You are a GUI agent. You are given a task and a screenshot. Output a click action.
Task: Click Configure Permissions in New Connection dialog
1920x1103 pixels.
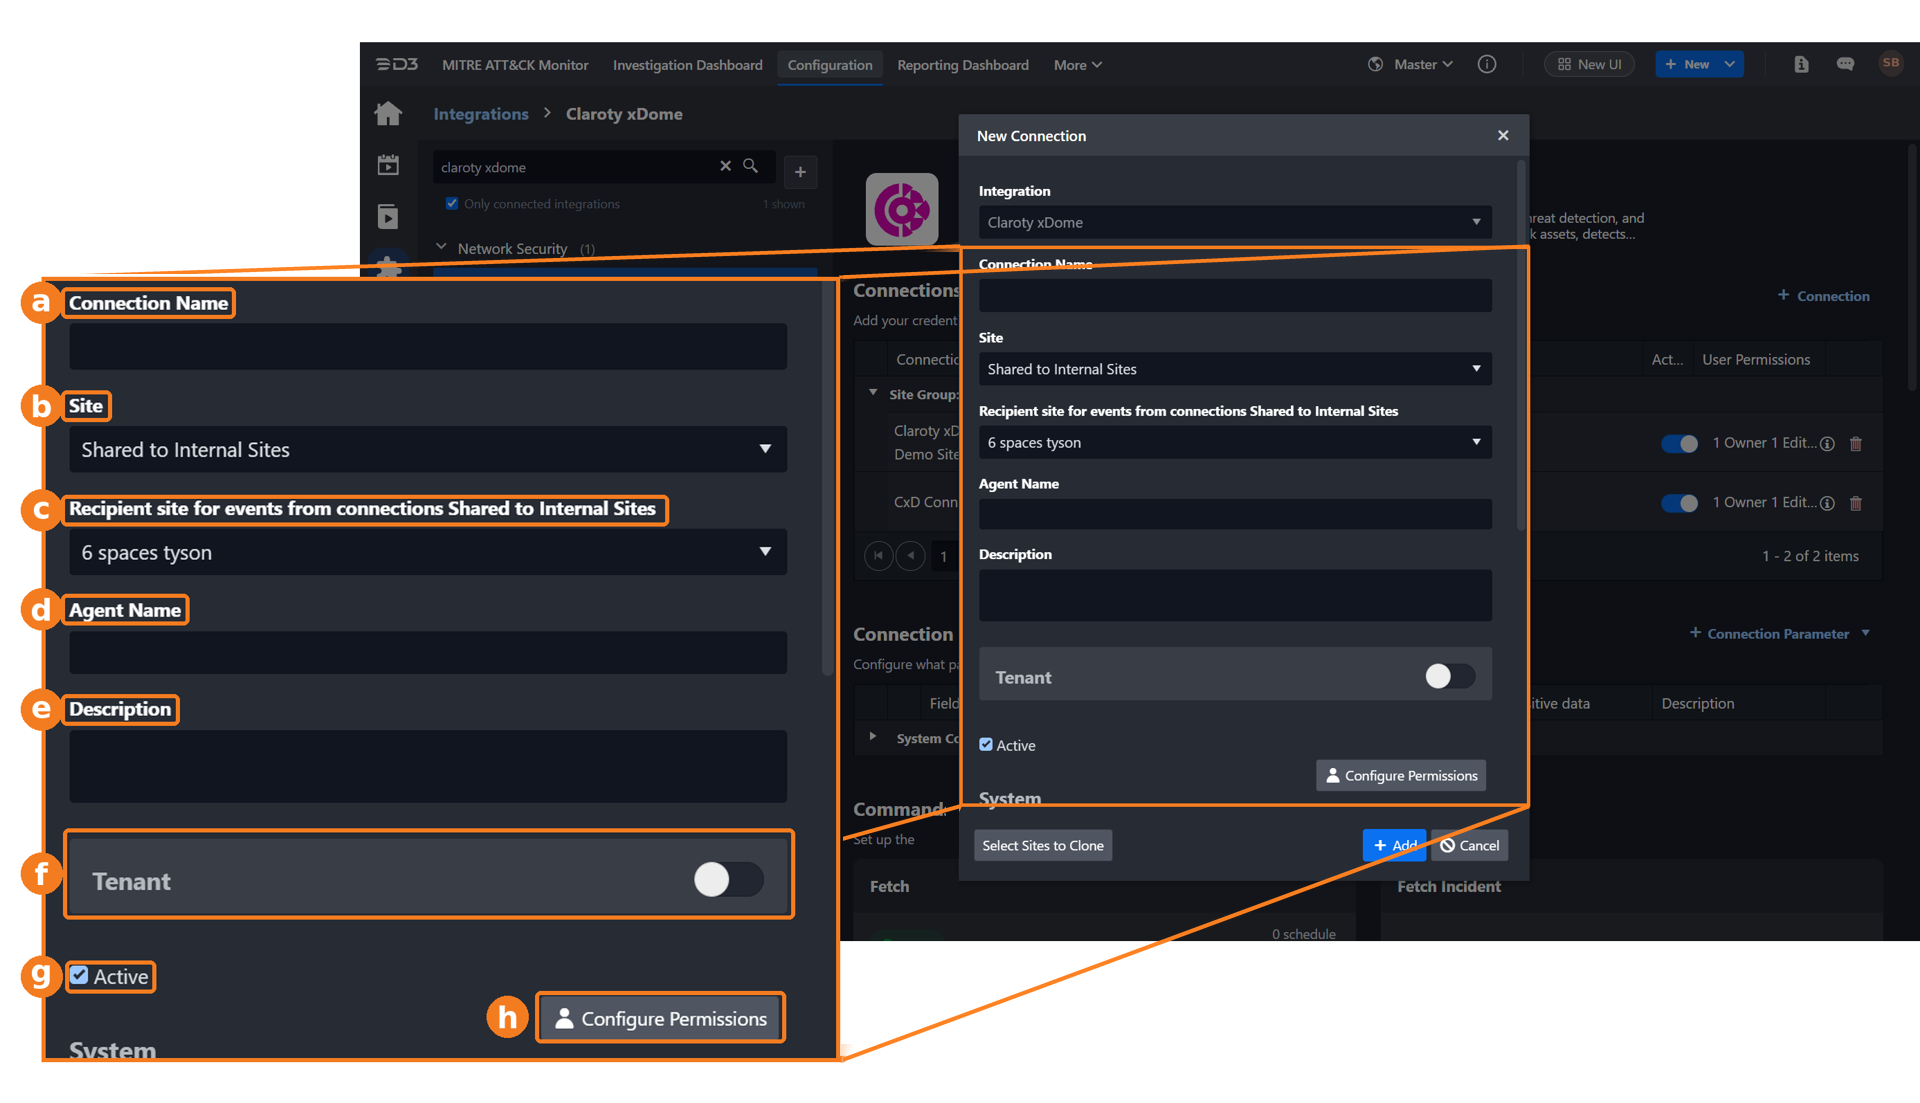(x=1400, y=775)
